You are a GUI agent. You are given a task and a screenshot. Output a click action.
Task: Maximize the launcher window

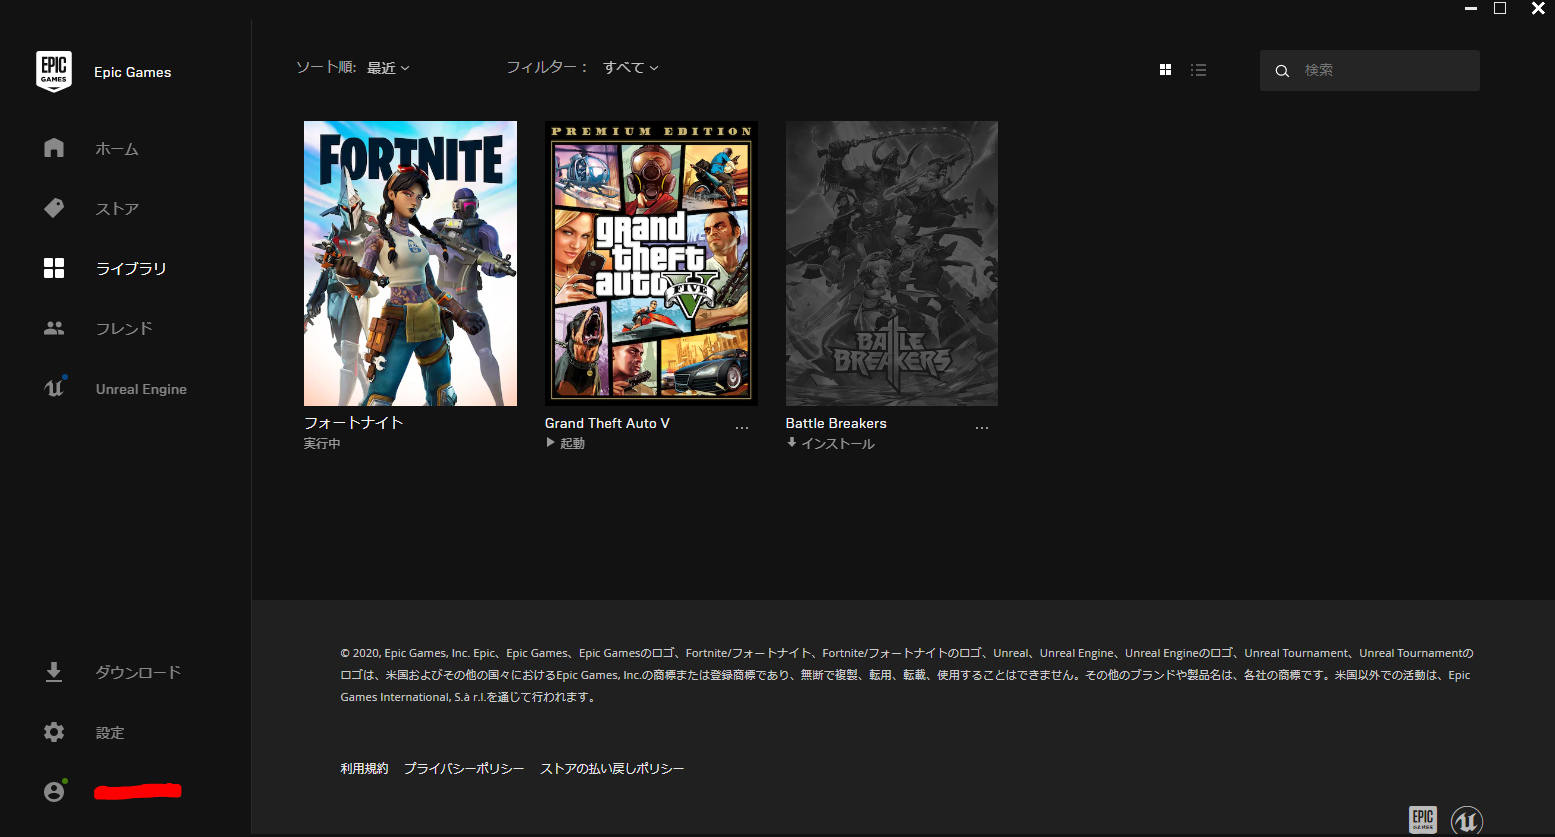pos(1500,8)
